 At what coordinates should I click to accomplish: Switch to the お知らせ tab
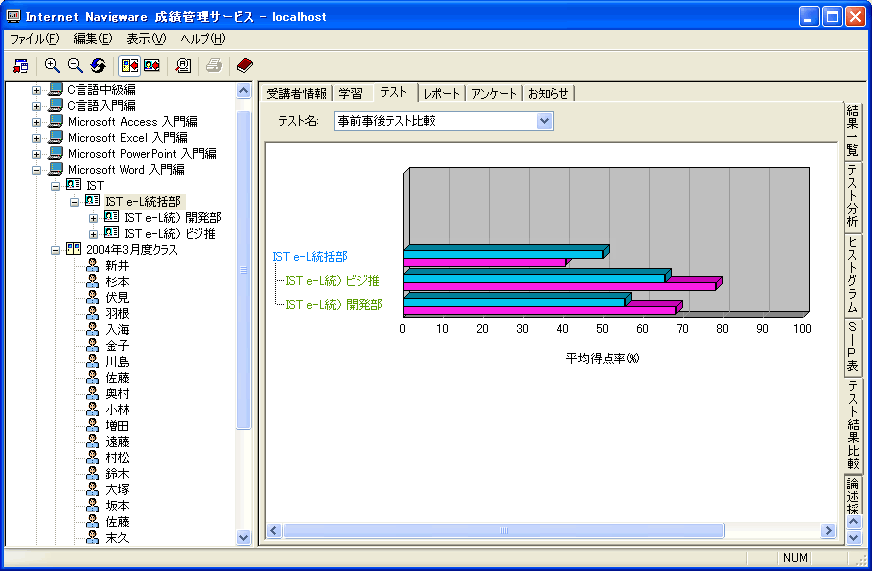click(548, 93)
